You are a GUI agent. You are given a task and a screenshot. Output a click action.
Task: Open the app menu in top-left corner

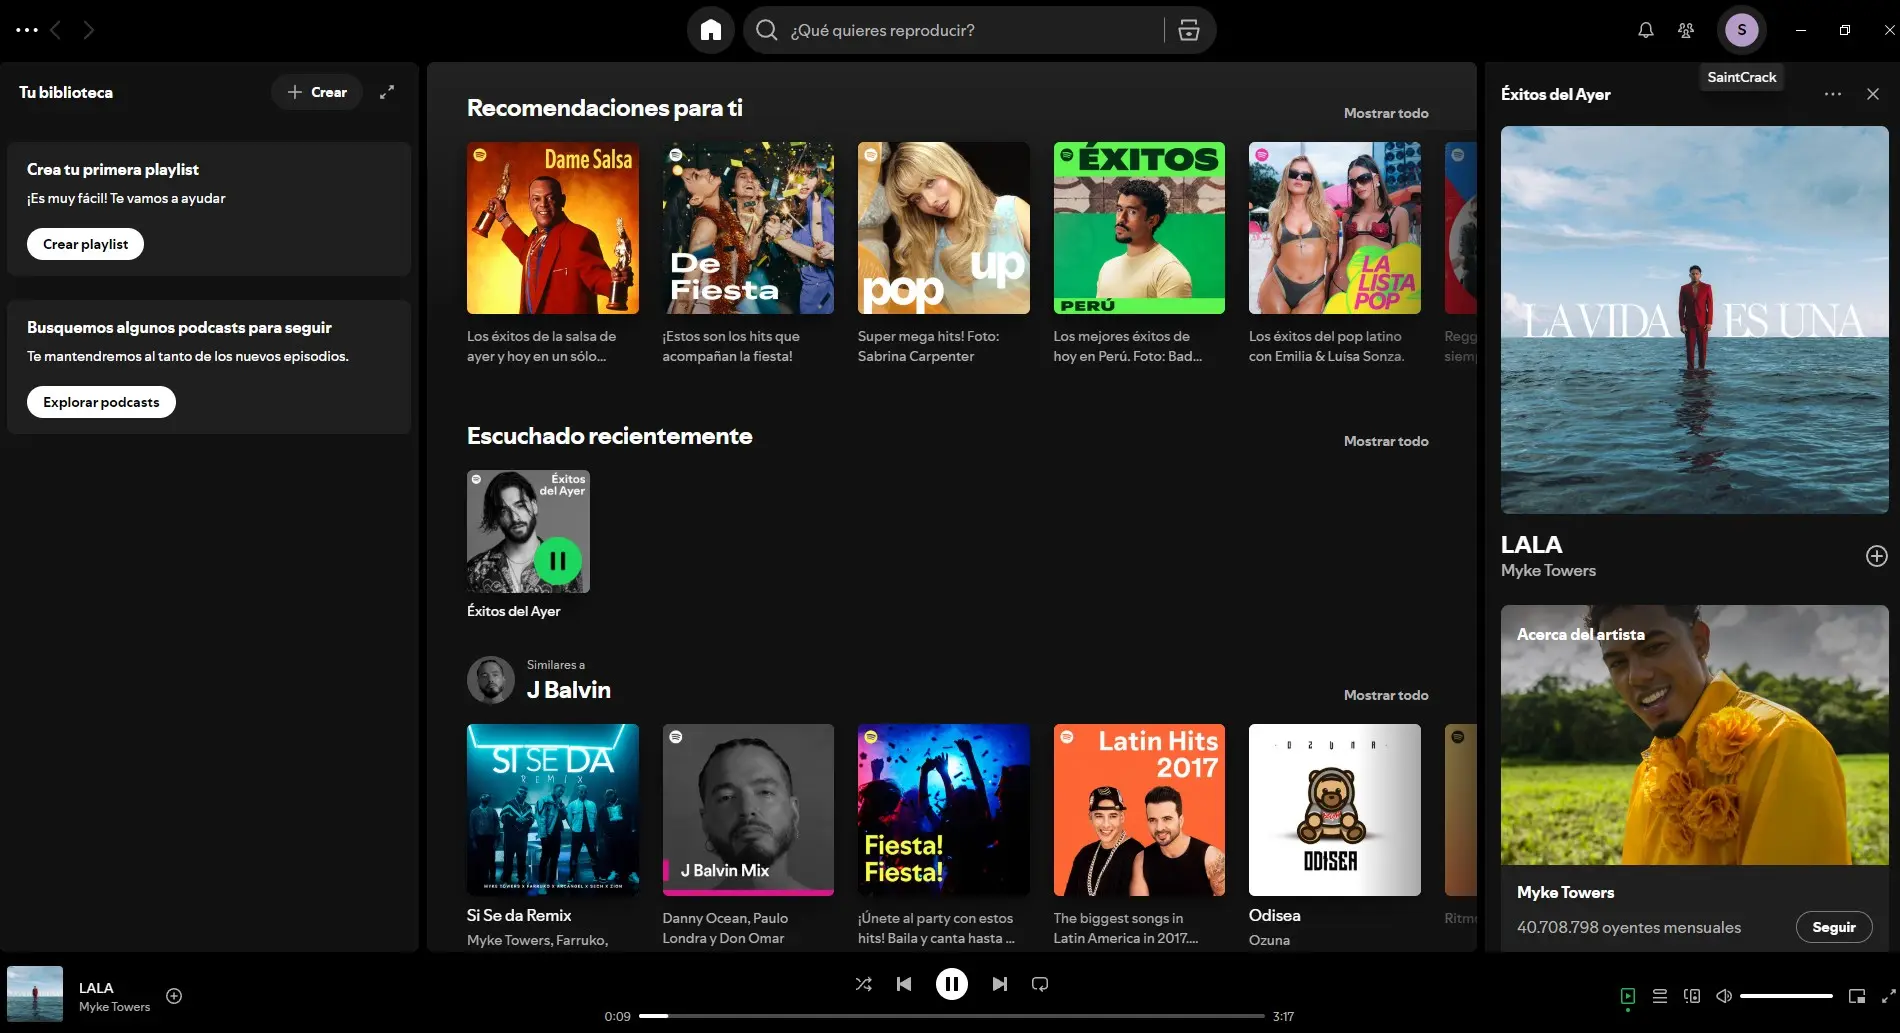click(x=26, y=29)
